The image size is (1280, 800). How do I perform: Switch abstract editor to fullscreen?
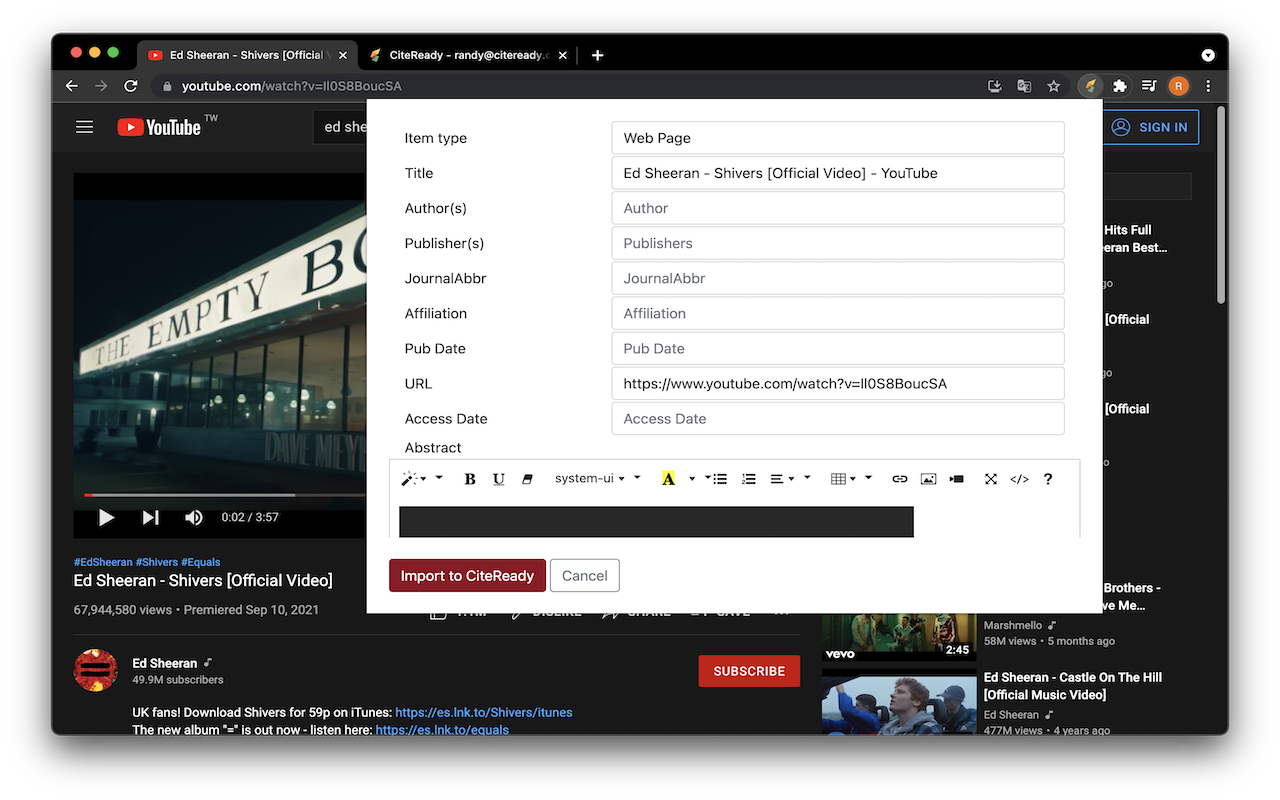[x=991, y=479]
